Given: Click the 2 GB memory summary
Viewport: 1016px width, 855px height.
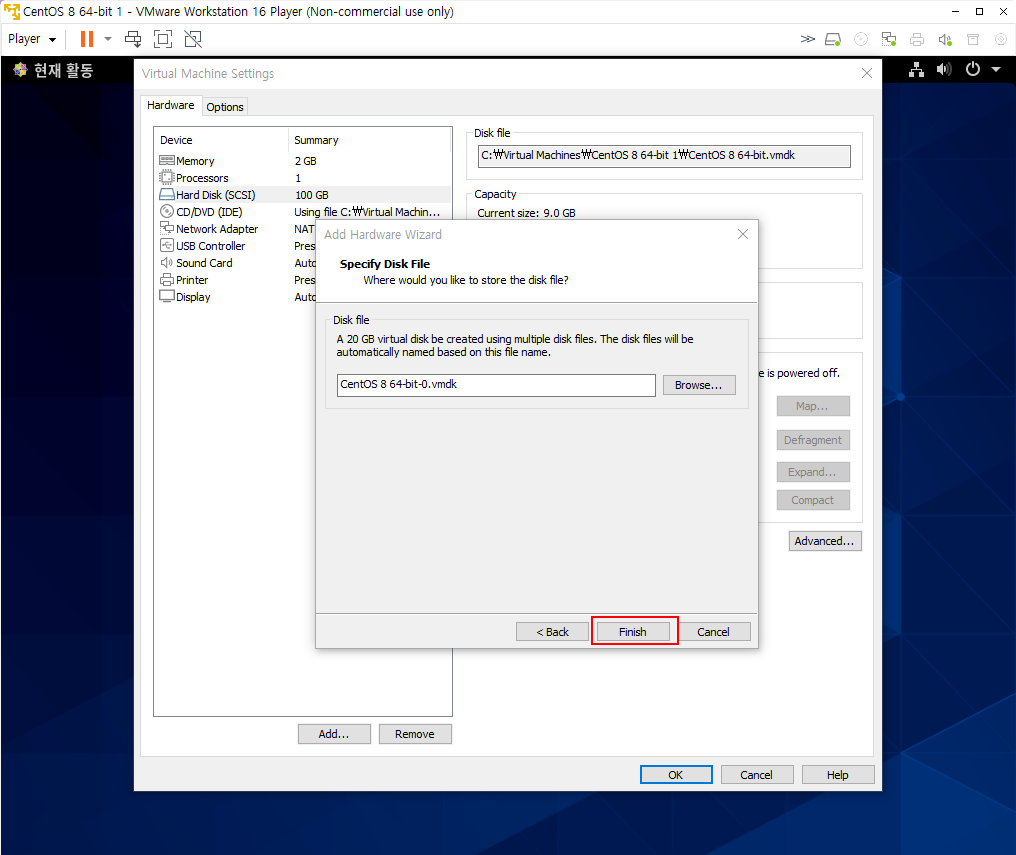Looking at the screenshot, I should (306, 161).
